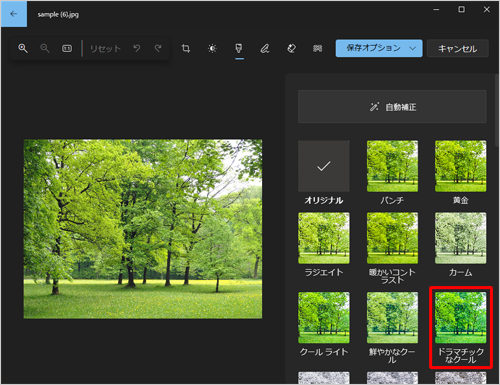The image size is (500, 385).
Task: Click the リセット button
Action: point(105,49)
